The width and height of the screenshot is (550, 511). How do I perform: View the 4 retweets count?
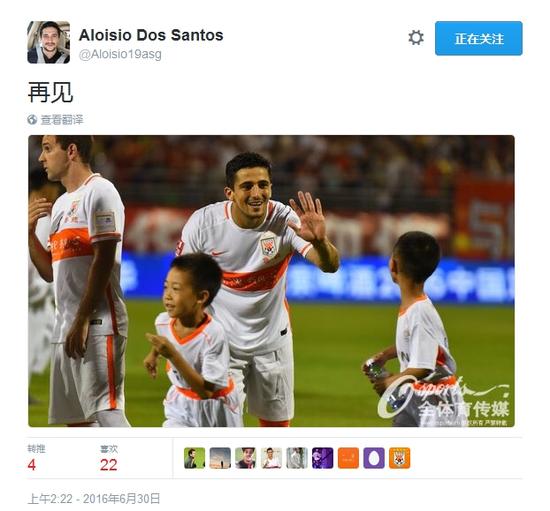32,465
